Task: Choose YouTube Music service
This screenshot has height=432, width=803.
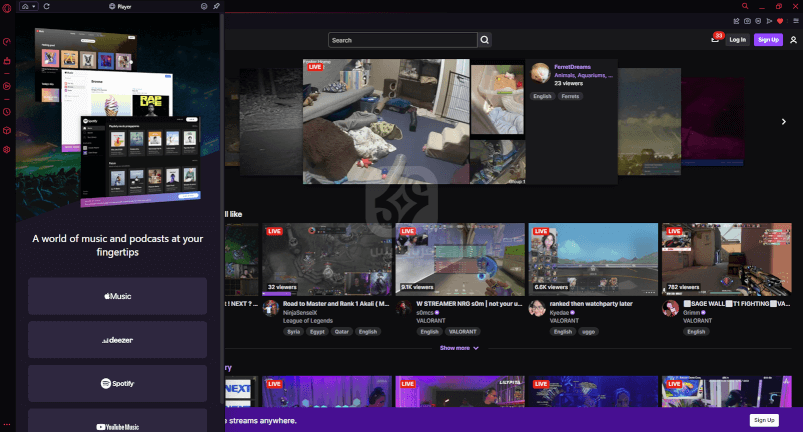Action: 117,421
